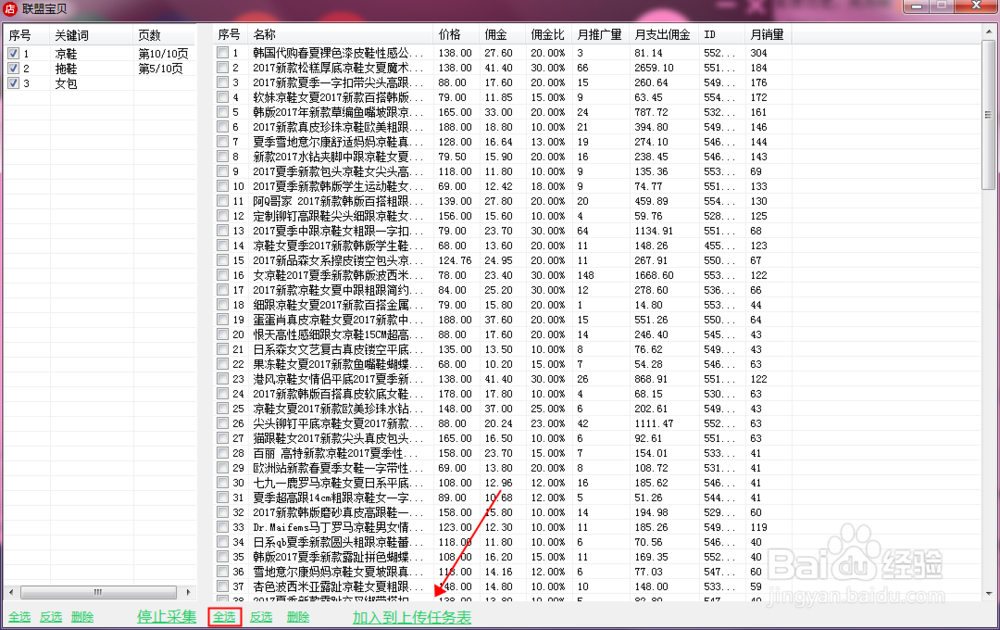
Task: Click 反选 link under product list
Action: (x=261, y=617)
